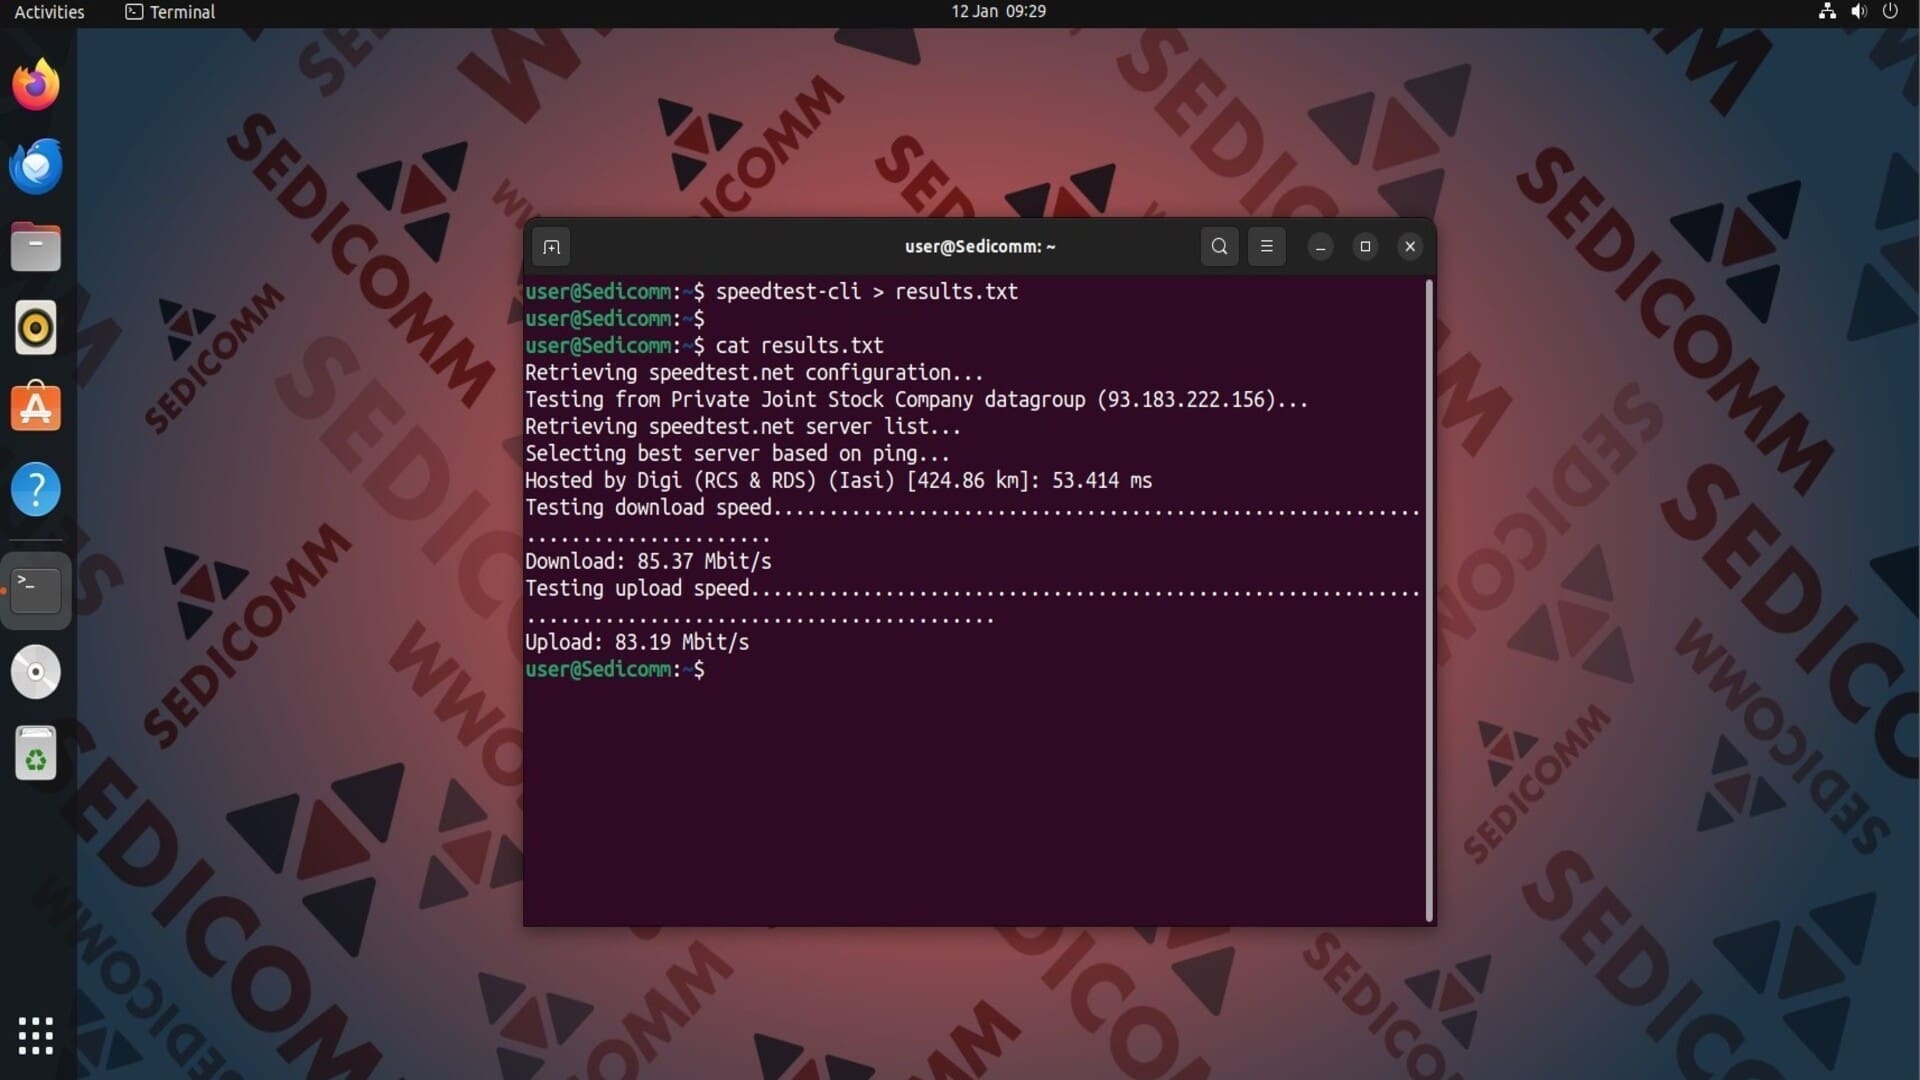Launch Firefox from the dock
The image size is (1920, 1080).
[x=36, y=85]
